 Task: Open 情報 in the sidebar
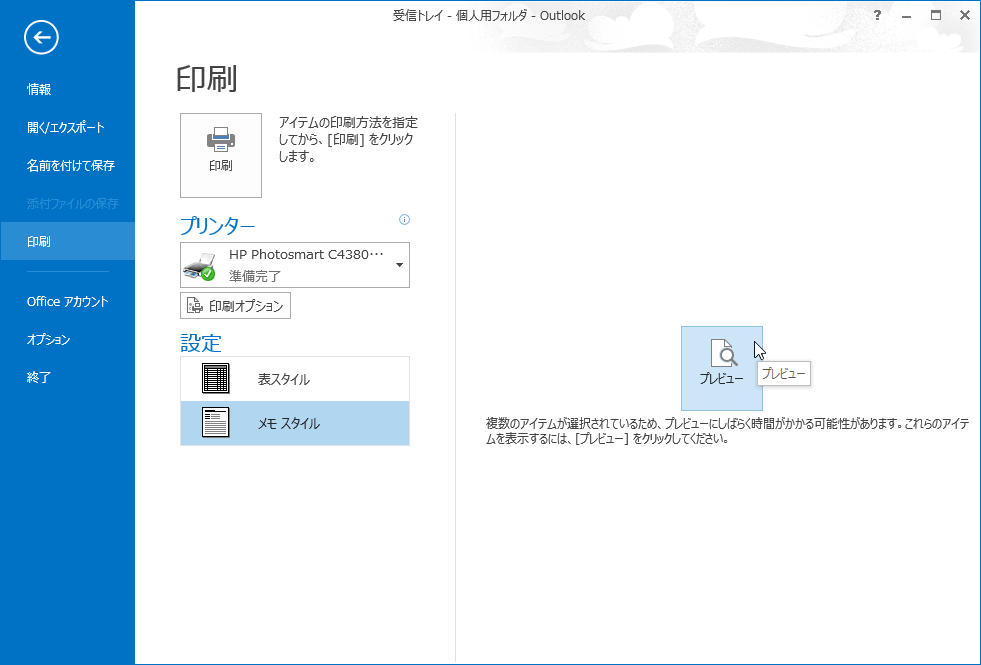coord(68,89)
